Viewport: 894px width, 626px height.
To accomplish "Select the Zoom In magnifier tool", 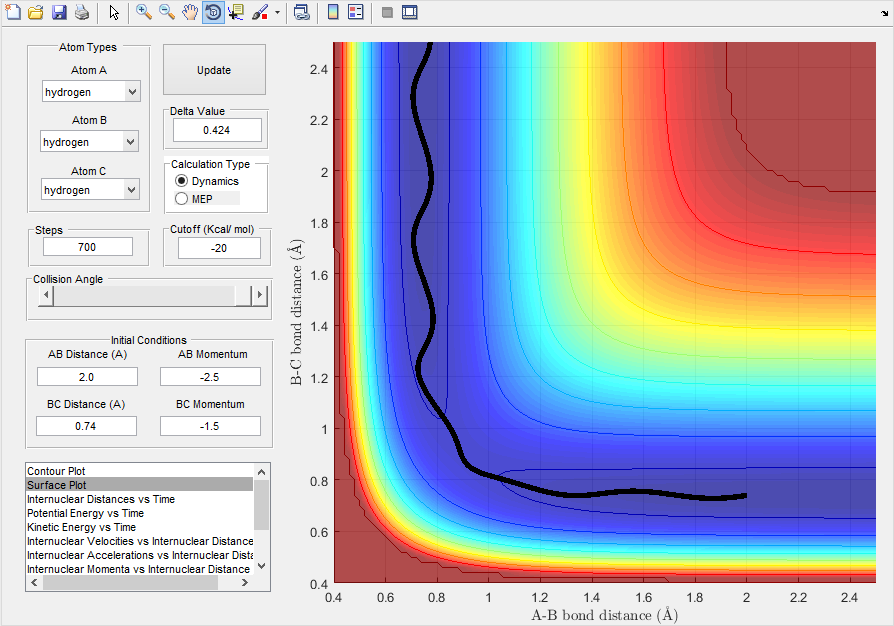I will [144, 13].
